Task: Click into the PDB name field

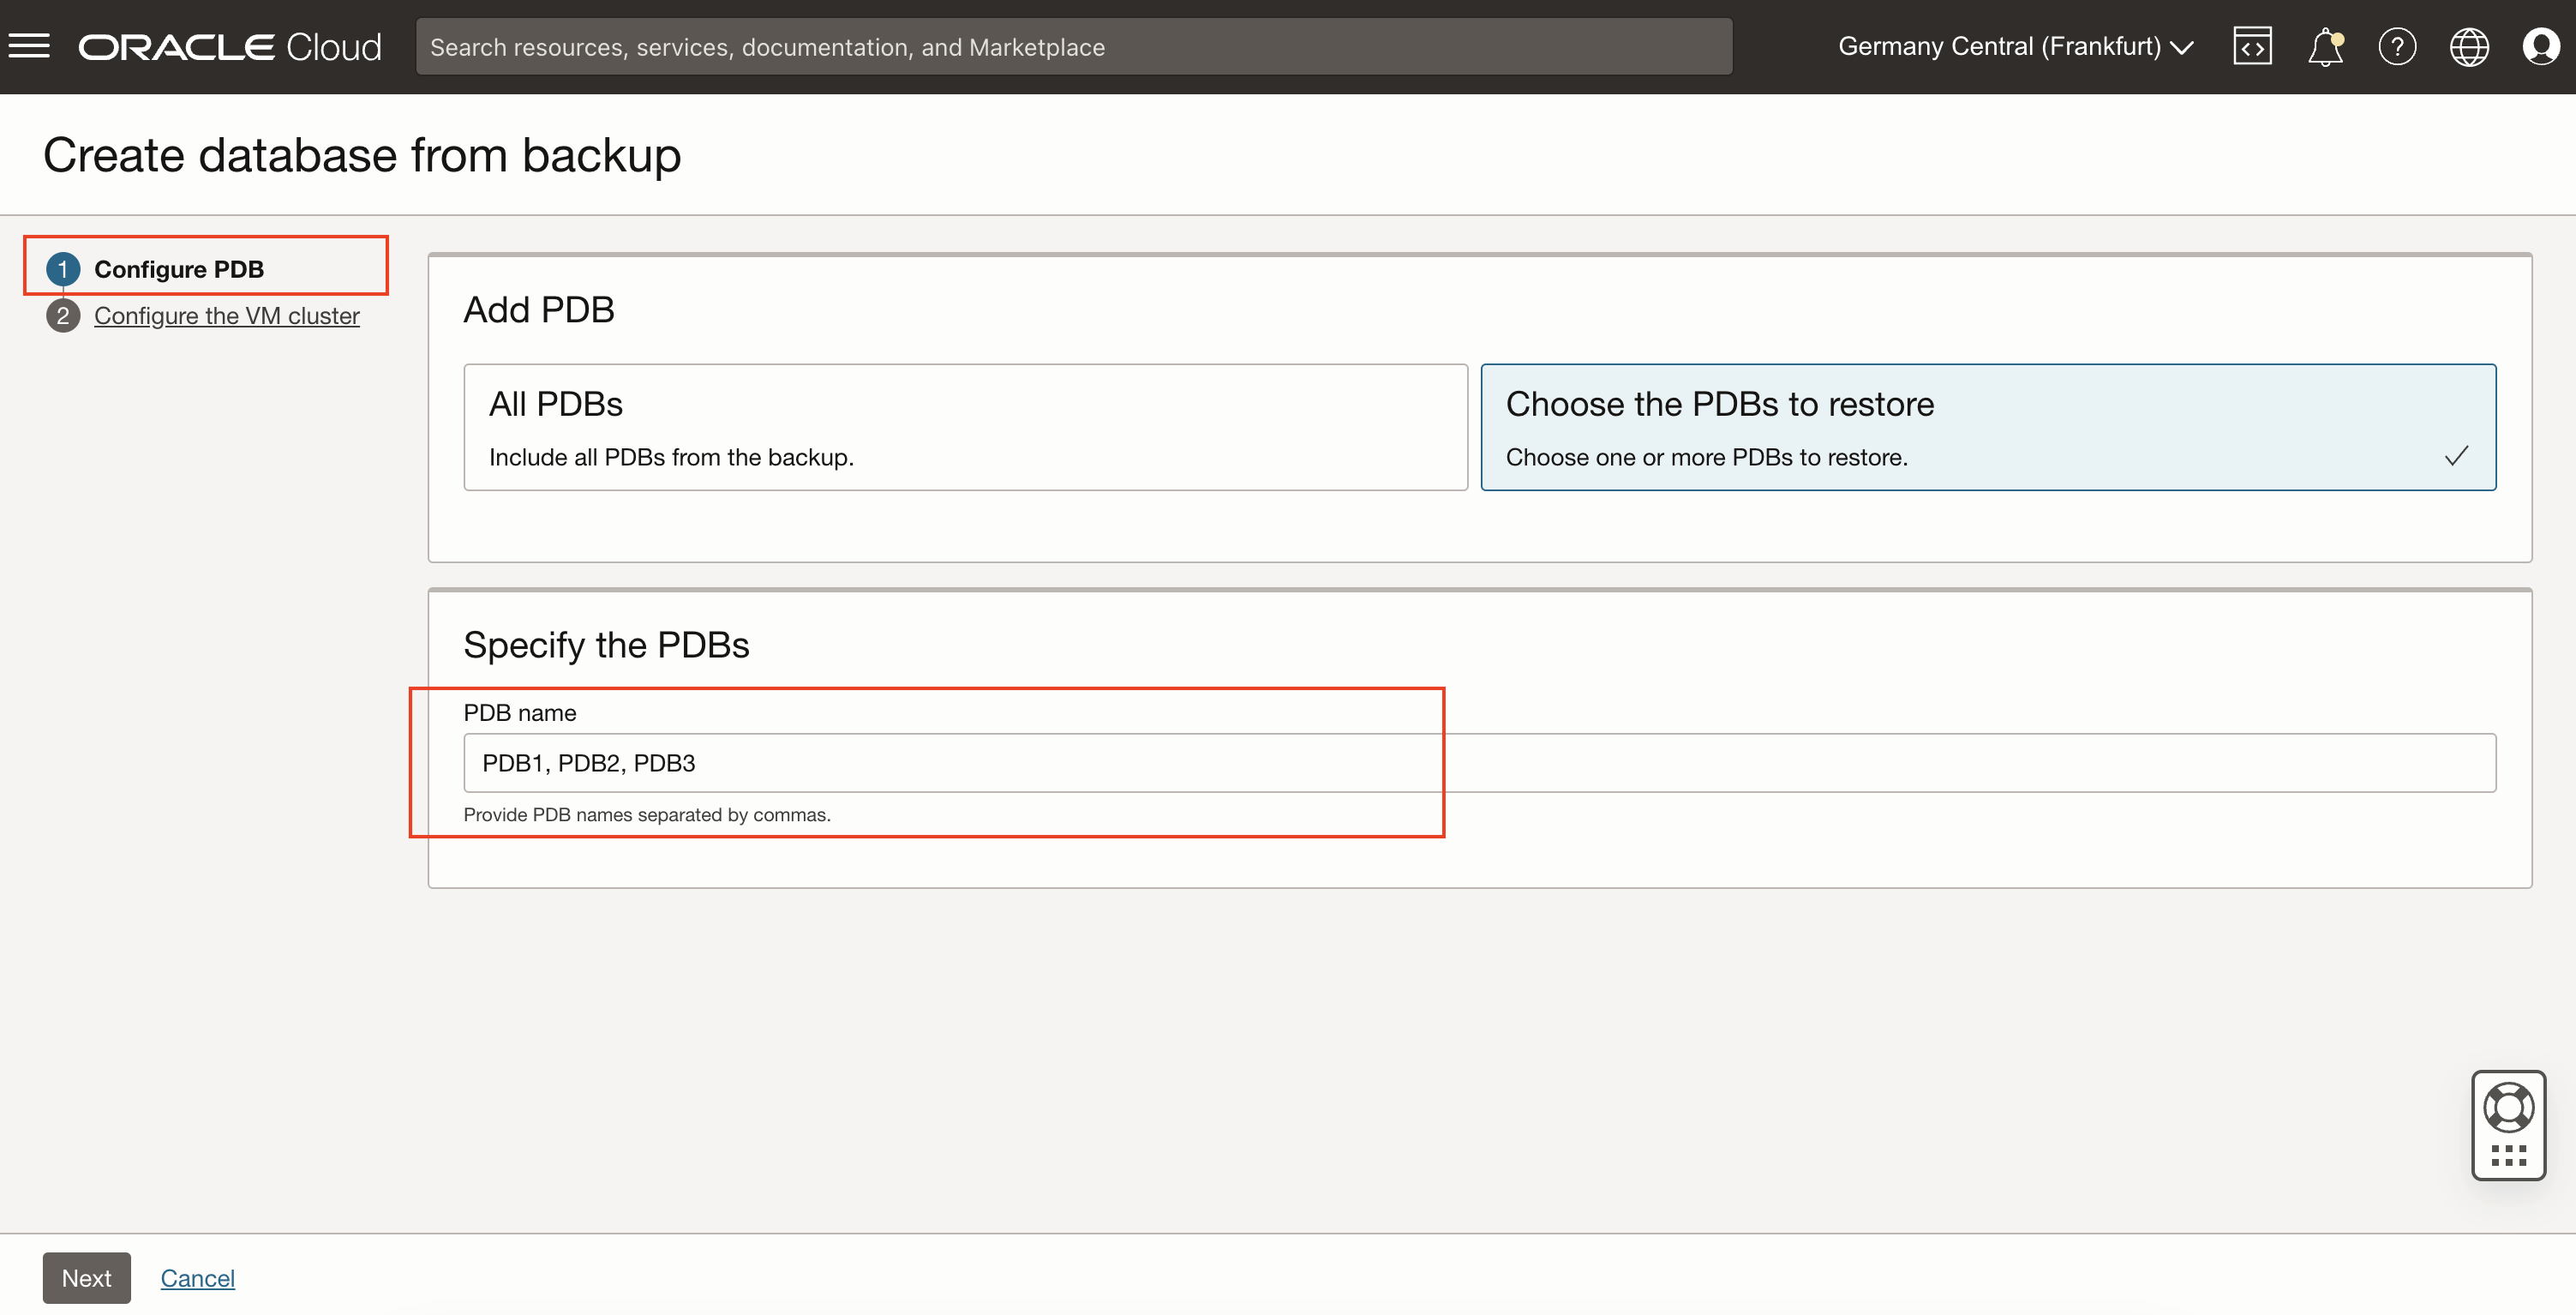Action: [1478, 763]
